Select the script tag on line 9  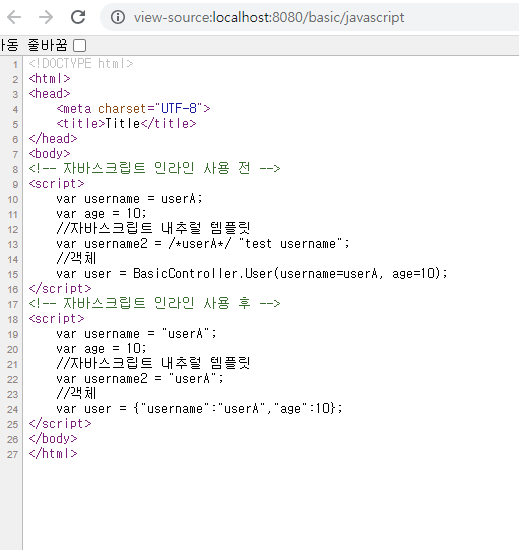(x=56, y=183)
